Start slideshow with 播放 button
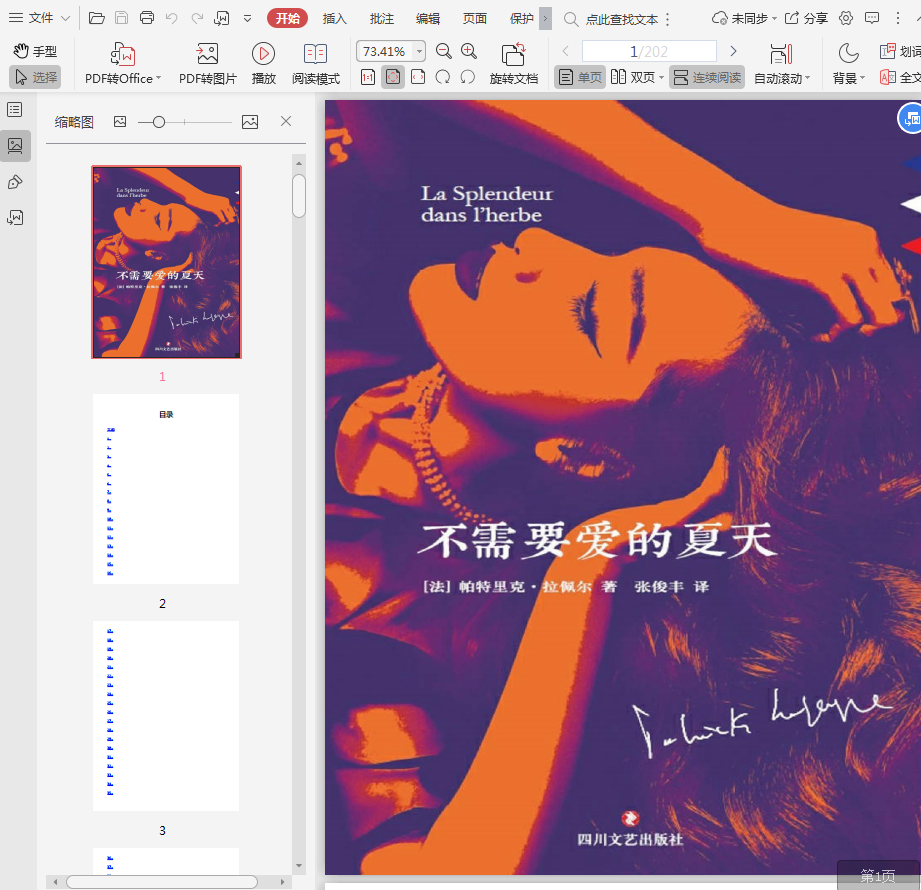This screenshot has width=921, height=890. [263, 56]
